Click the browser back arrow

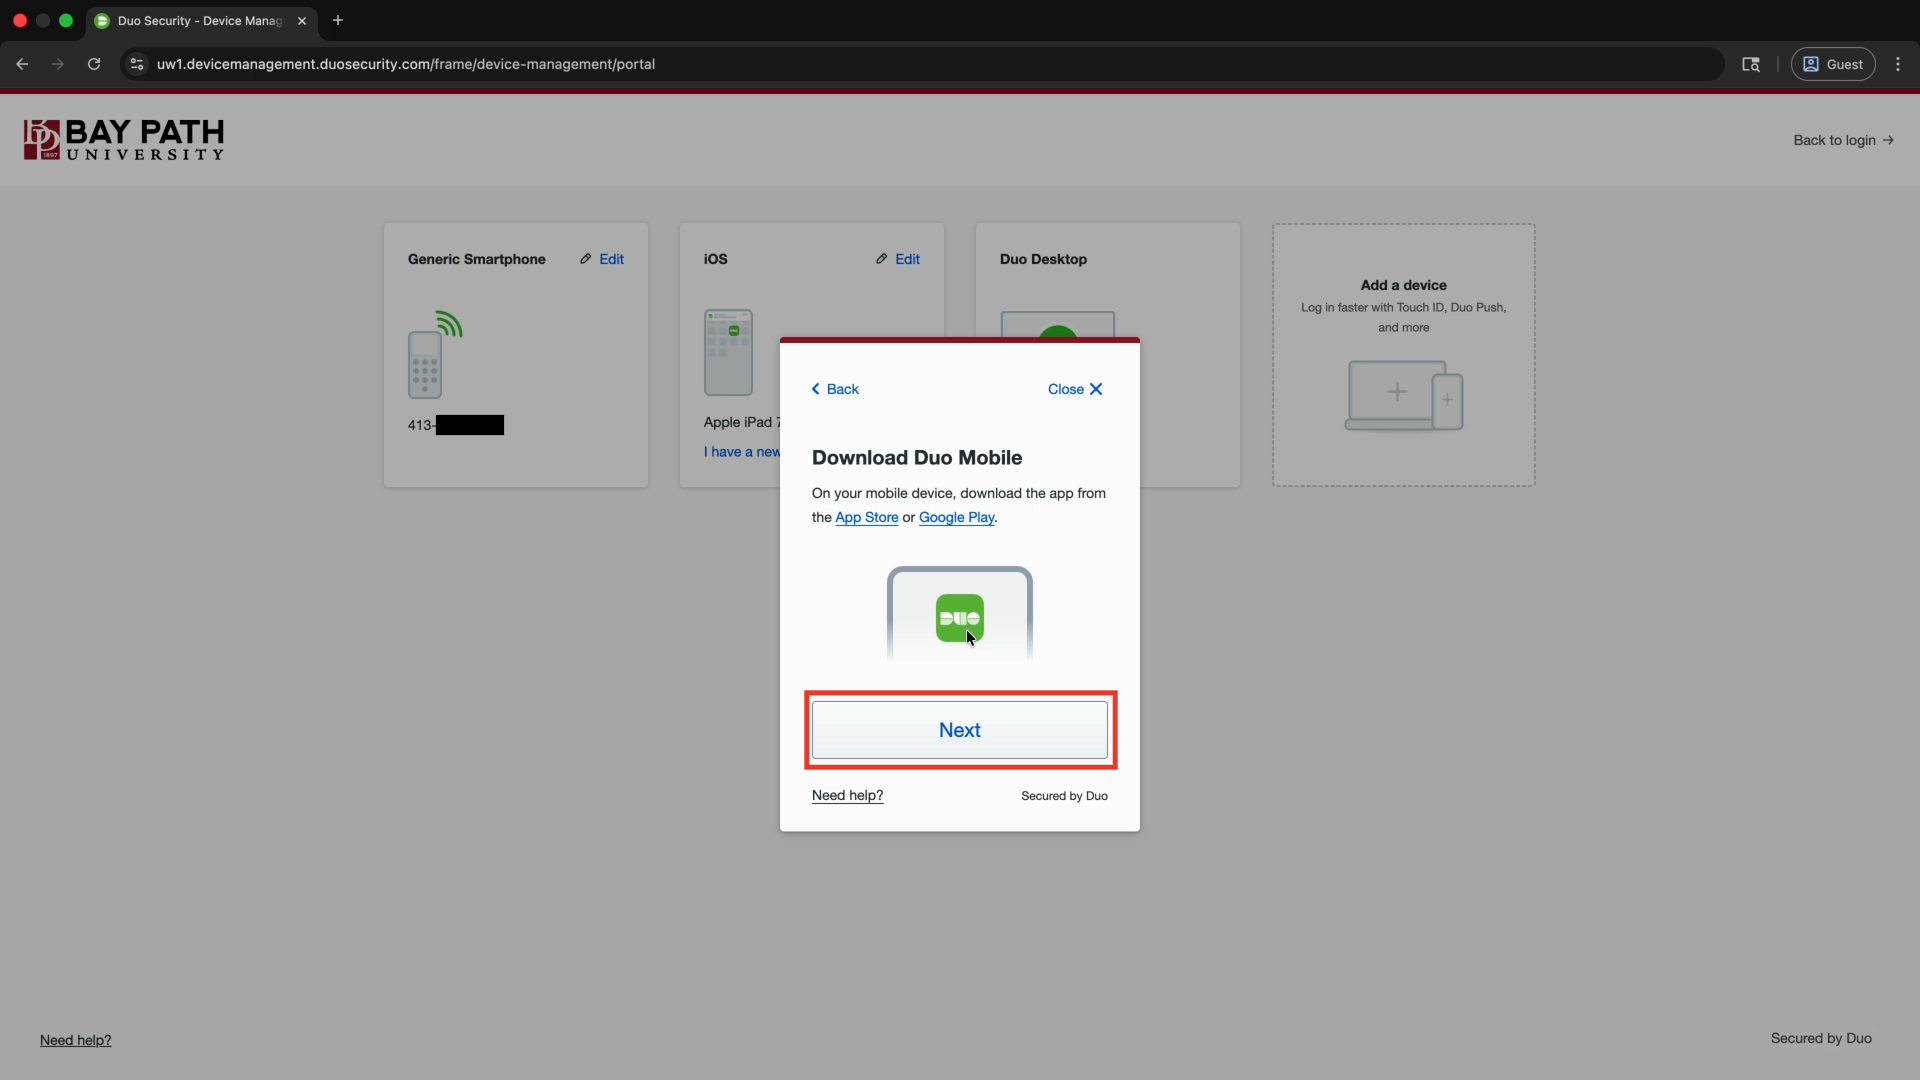[x=22, y=64]
